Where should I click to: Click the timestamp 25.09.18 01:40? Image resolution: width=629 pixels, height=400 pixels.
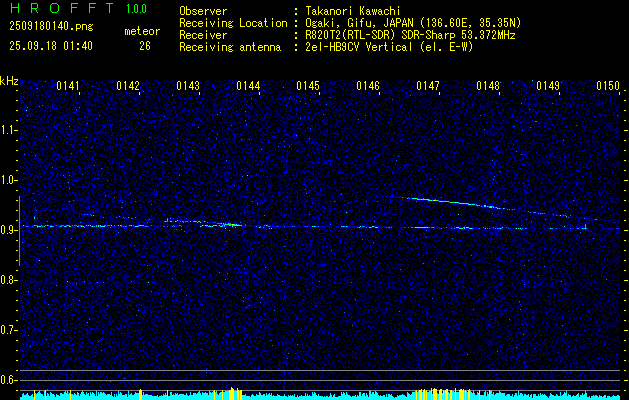(x=51, y=46)
